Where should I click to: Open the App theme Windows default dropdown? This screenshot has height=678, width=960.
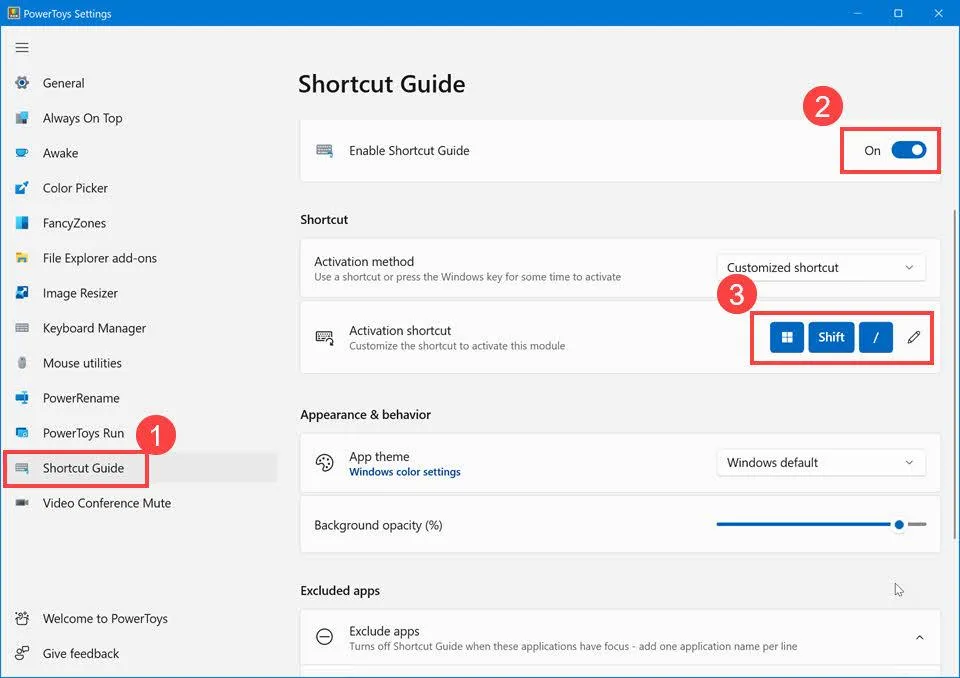click(x=820, y=462)
